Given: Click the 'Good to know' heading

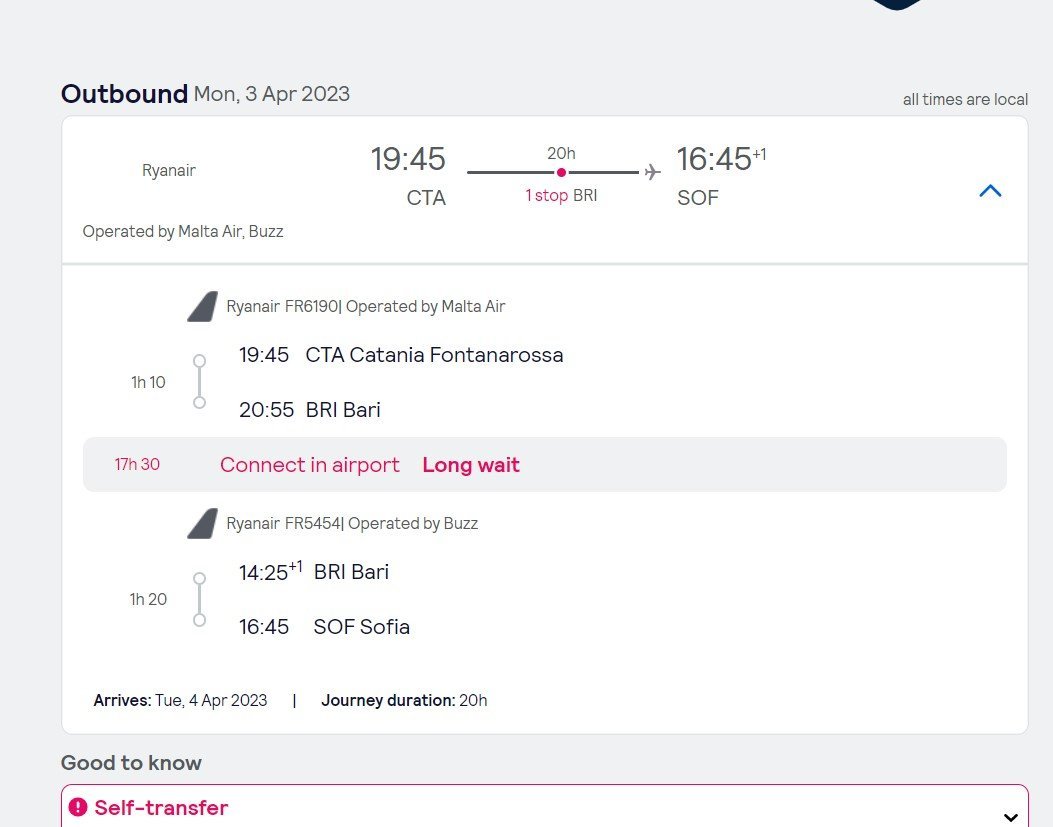Looking at the screenshot, I should 131,763.
